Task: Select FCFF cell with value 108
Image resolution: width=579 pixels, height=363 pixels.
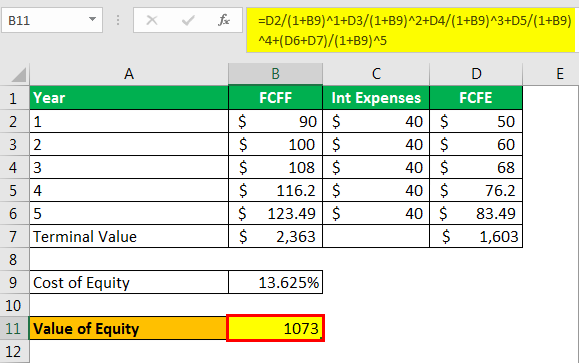Action: point(275,167)
